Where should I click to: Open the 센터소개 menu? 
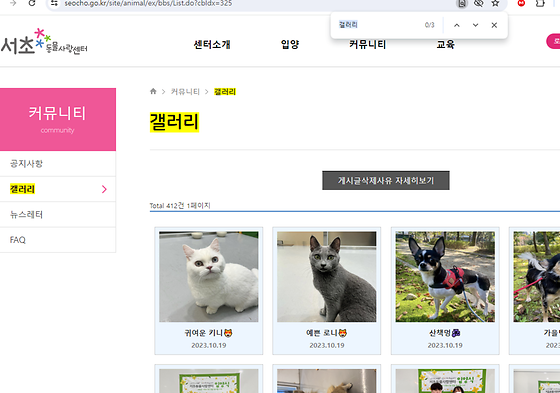(x=212, y=44)
